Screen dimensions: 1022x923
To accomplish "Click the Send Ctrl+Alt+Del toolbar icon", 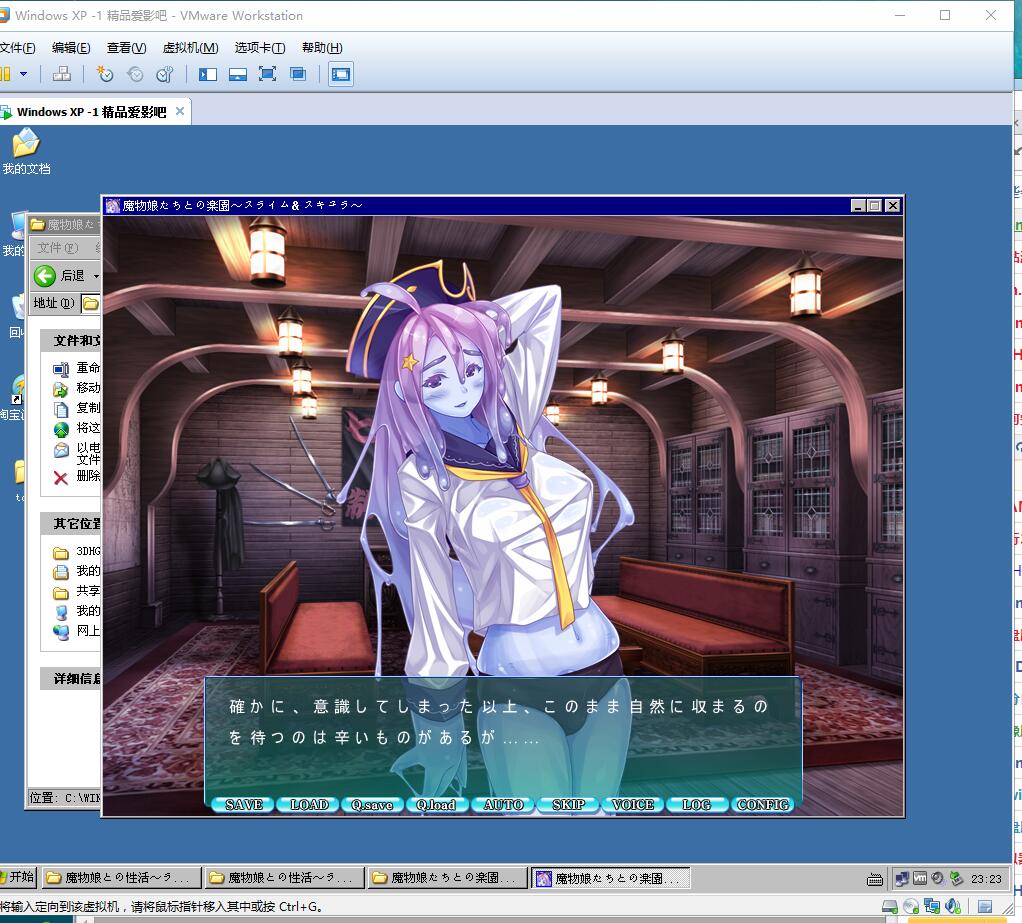I will click(62, 74).
